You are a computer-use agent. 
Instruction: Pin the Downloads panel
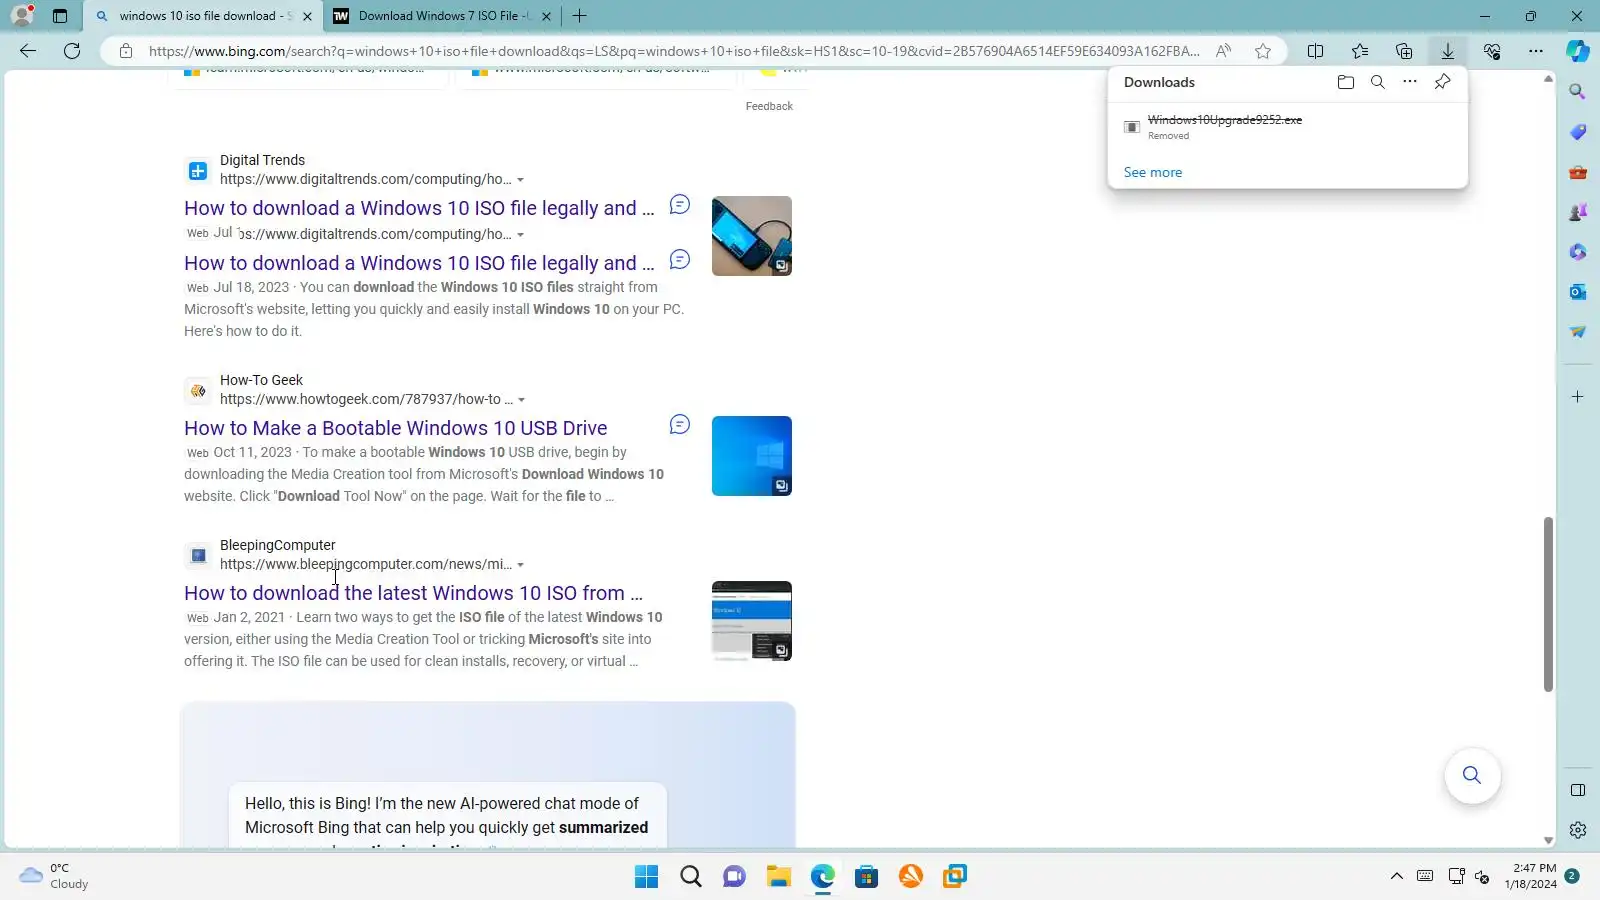tap(1442, 82)
